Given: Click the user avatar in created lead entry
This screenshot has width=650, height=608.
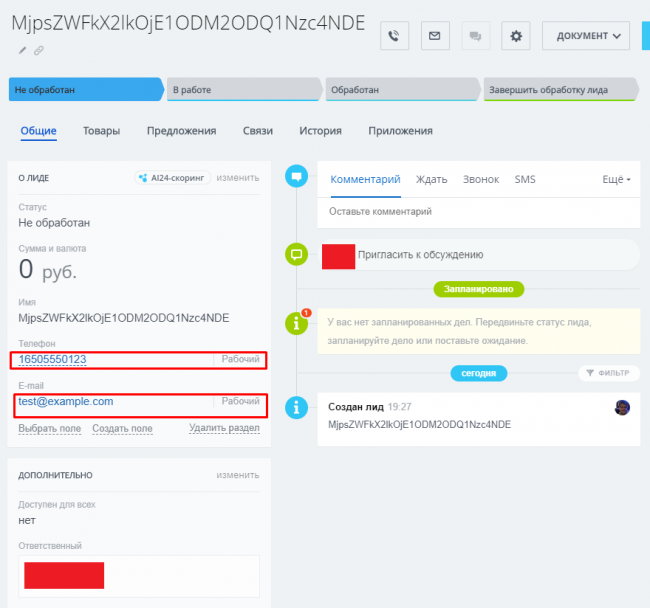Looking at the screenshot, I should 622,408.
